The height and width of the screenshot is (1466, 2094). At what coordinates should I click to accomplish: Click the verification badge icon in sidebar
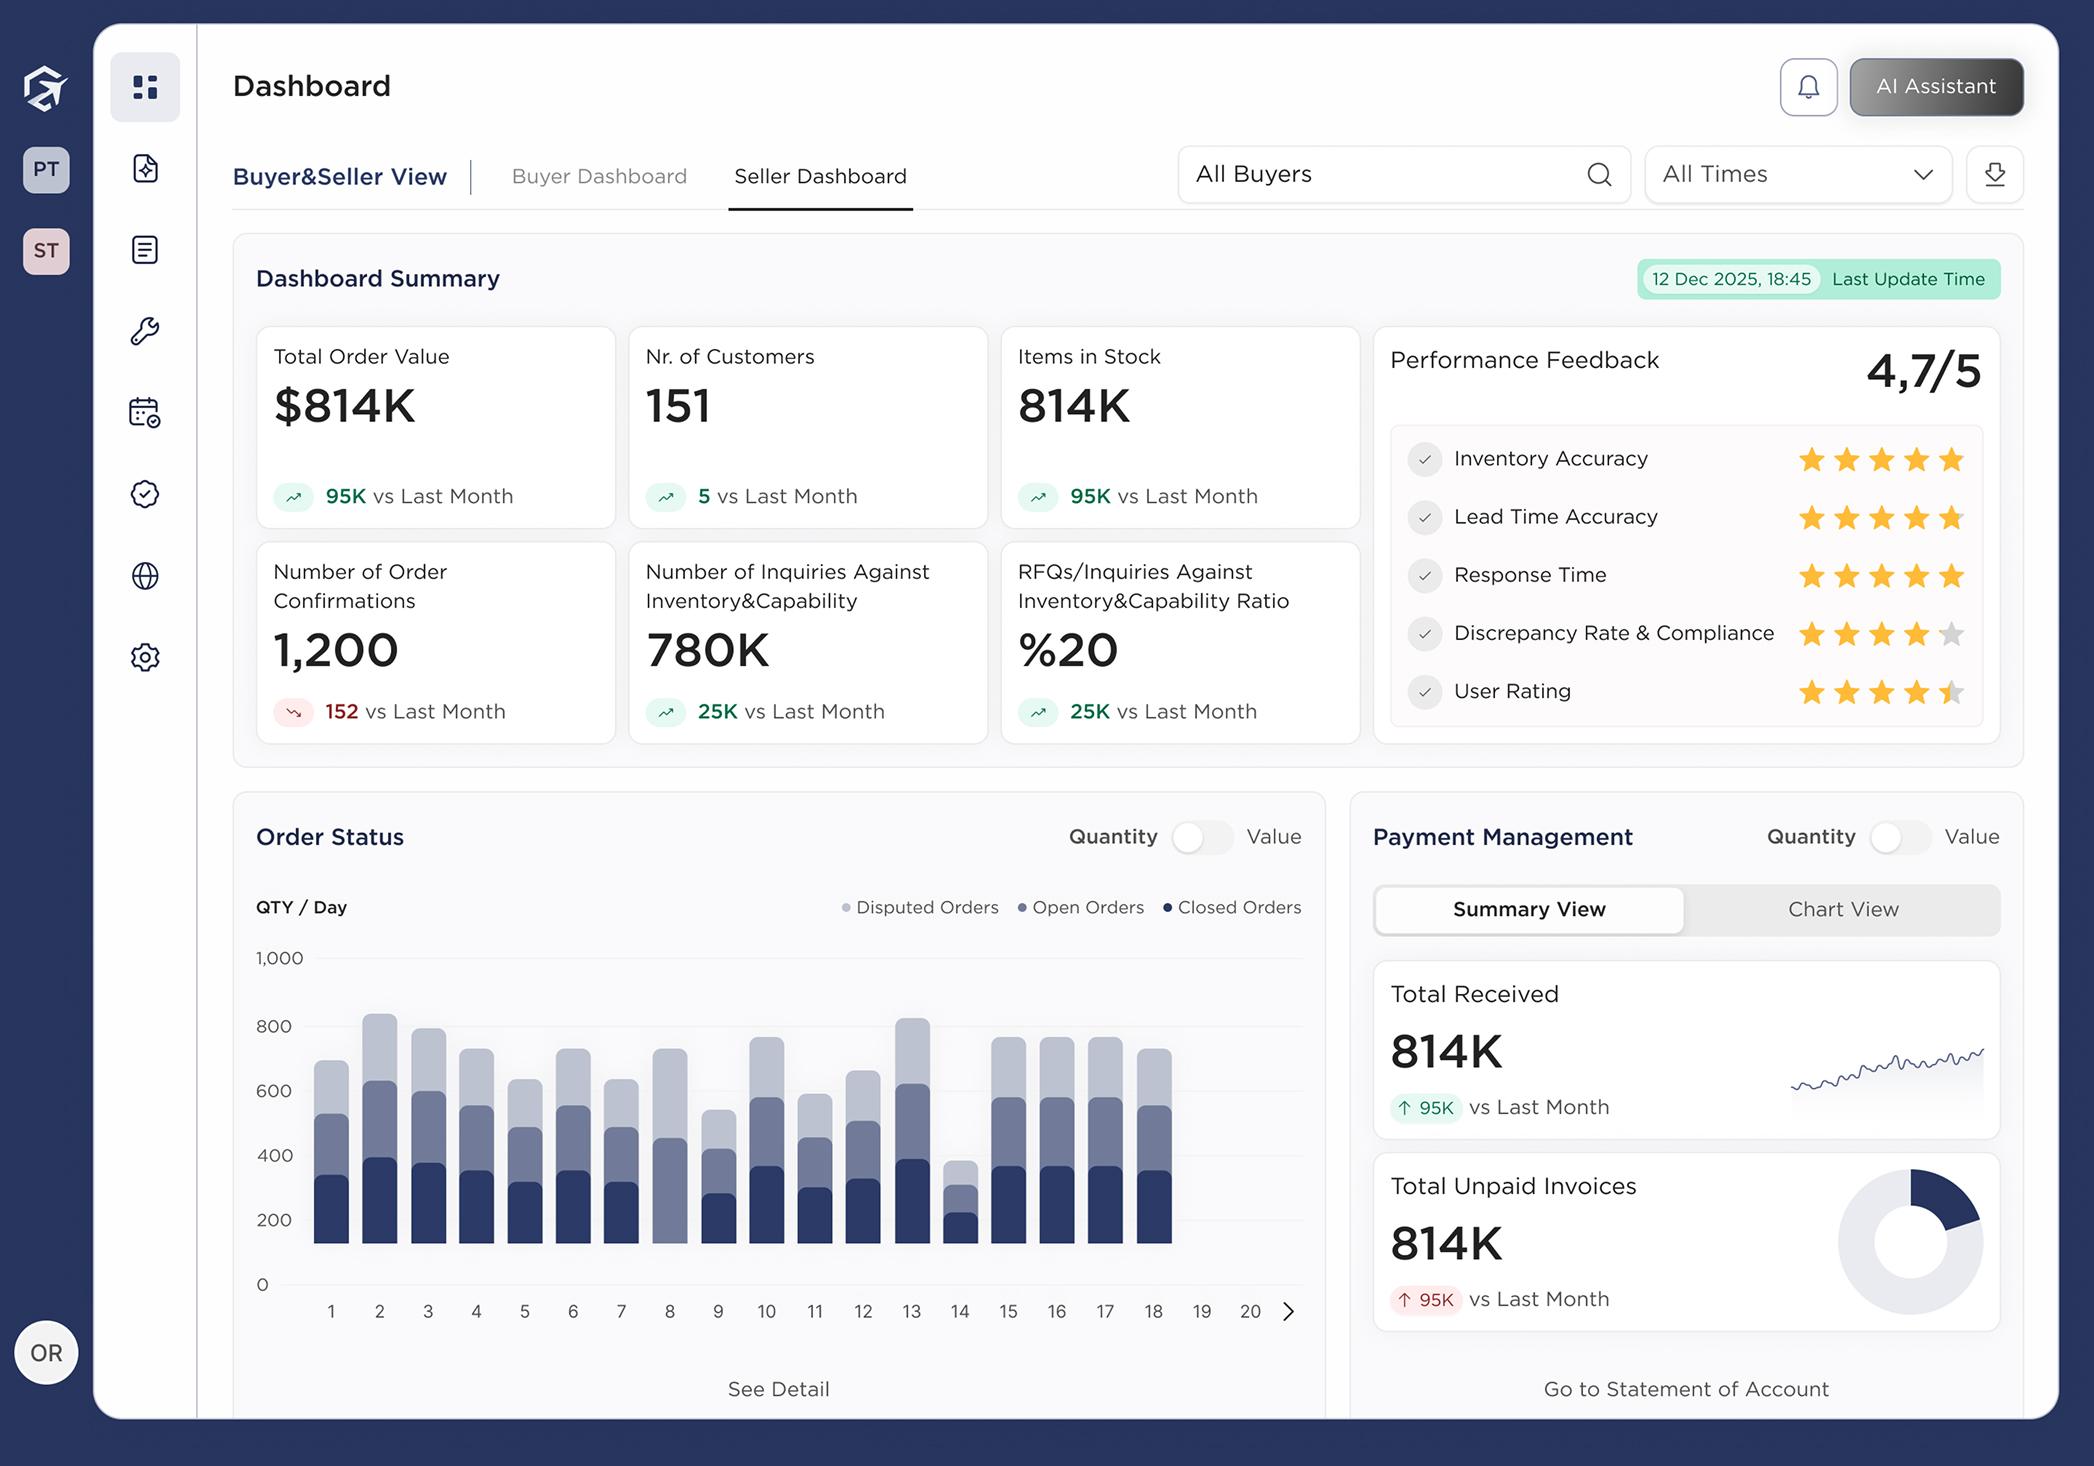pos(145,493)
